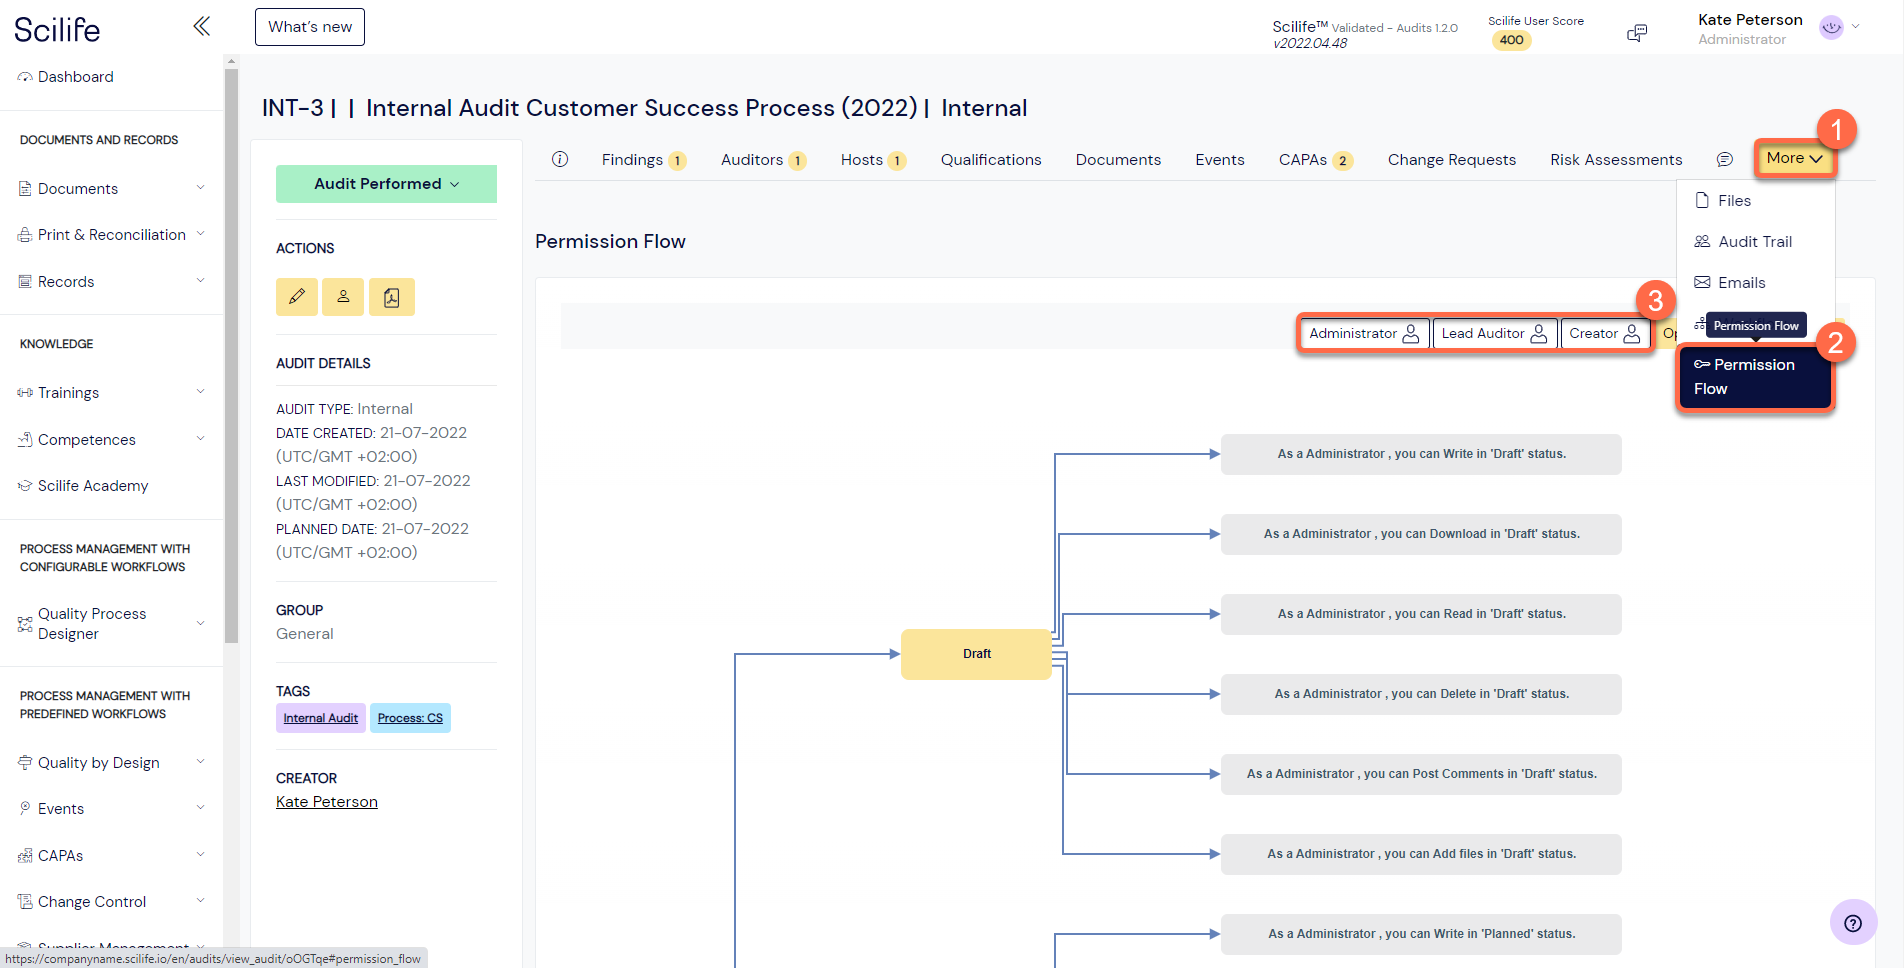This screenshot has height=968, width=1904.
Task: Click the assign user action icon
Action: [x=343, y=297]
